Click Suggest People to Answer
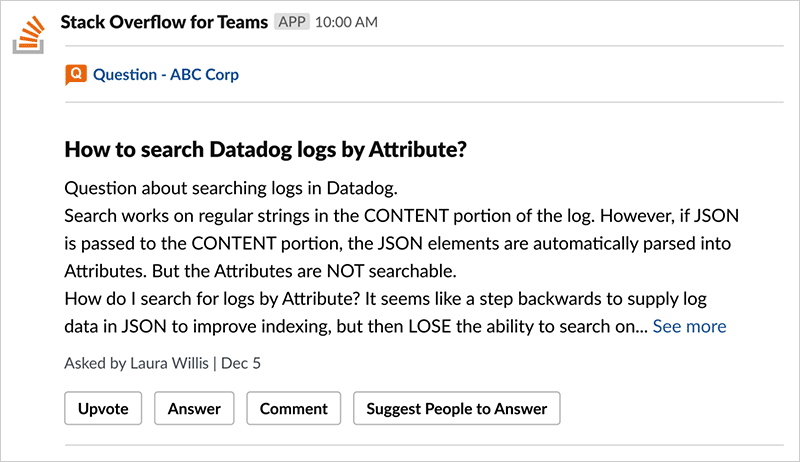The width and height of the screenshot is (800, 462). [x=456, y=408]
